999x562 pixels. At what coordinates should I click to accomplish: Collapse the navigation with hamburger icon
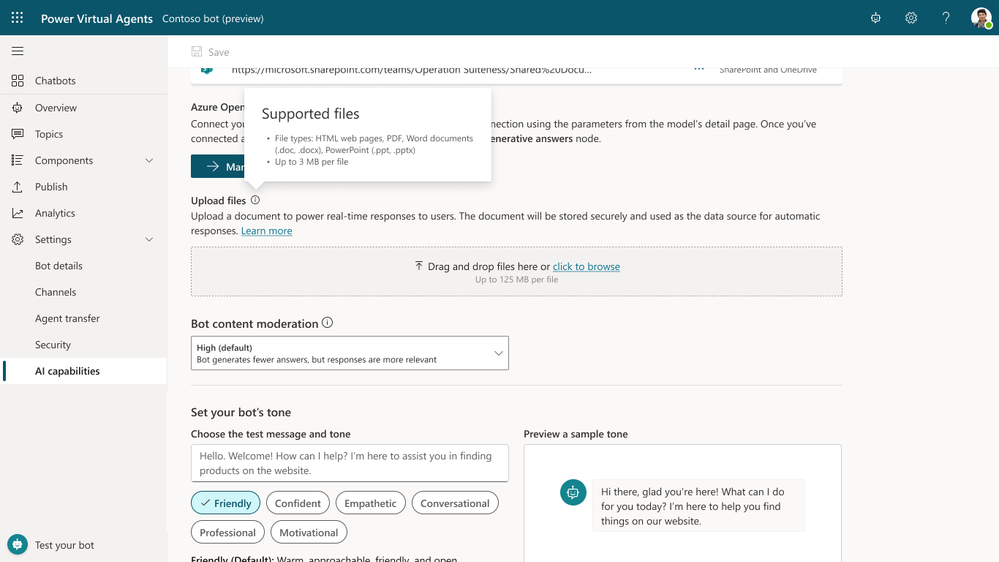17,51
